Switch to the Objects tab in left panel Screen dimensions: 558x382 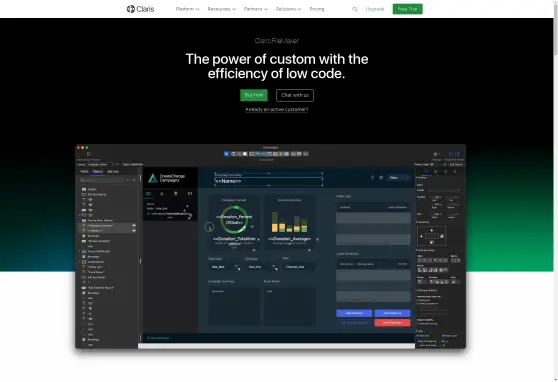(x=98, y=171)
